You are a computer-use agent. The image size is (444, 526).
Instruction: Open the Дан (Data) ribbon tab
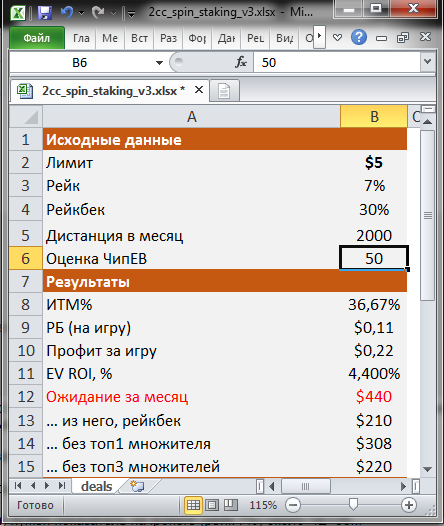[x=226, y=38]
